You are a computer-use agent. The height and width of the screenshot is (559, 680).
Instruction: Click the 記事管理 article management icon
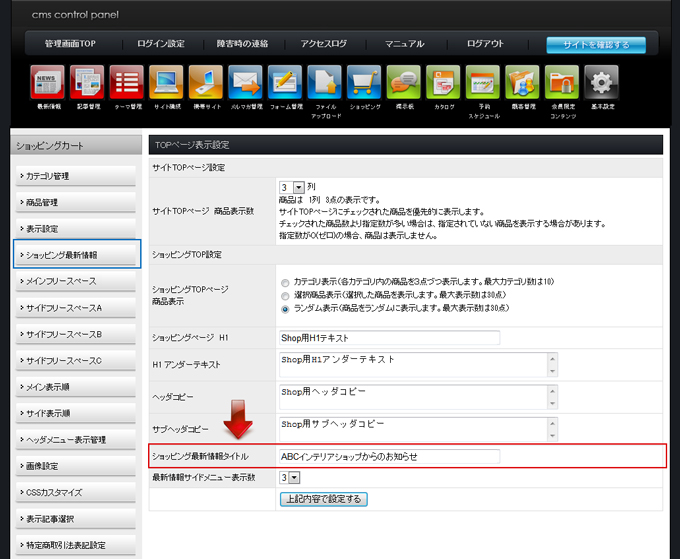tap(88, 82)
